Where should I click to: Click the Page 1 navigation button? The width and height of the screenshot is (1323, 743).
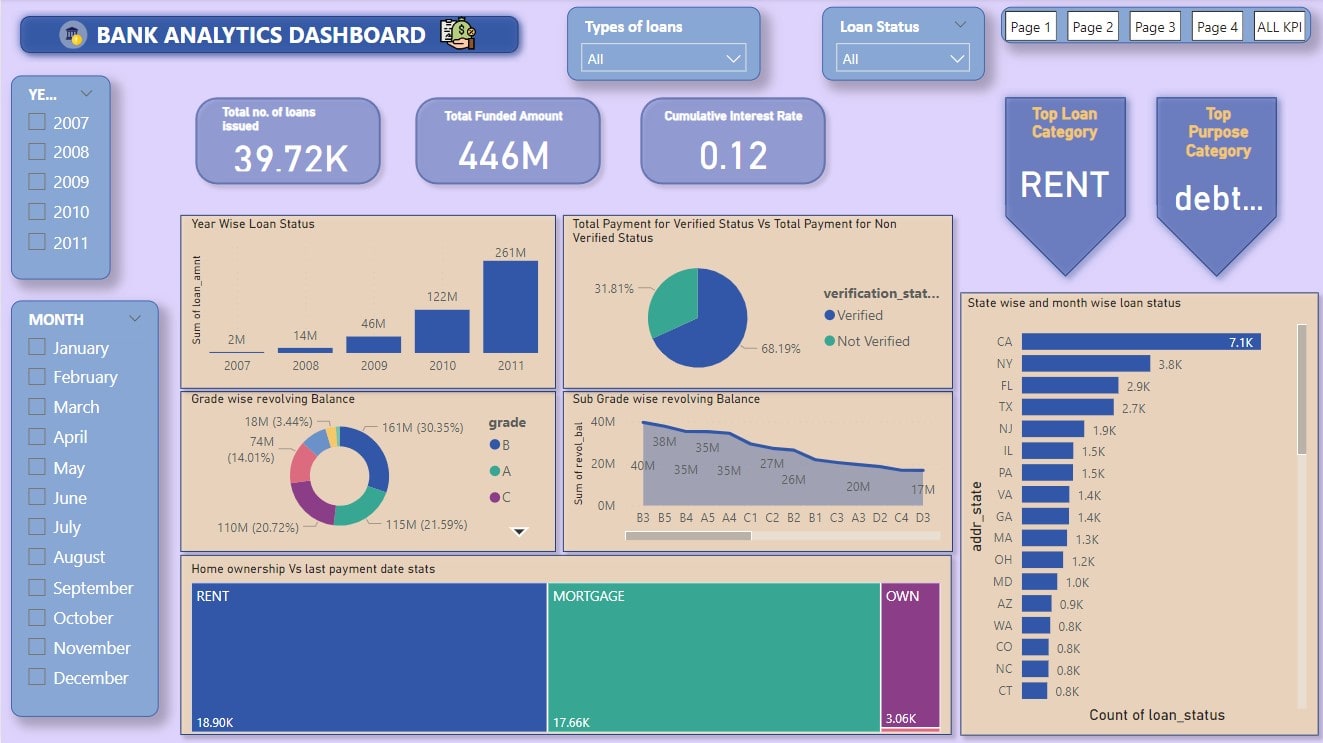(1030, 27)
